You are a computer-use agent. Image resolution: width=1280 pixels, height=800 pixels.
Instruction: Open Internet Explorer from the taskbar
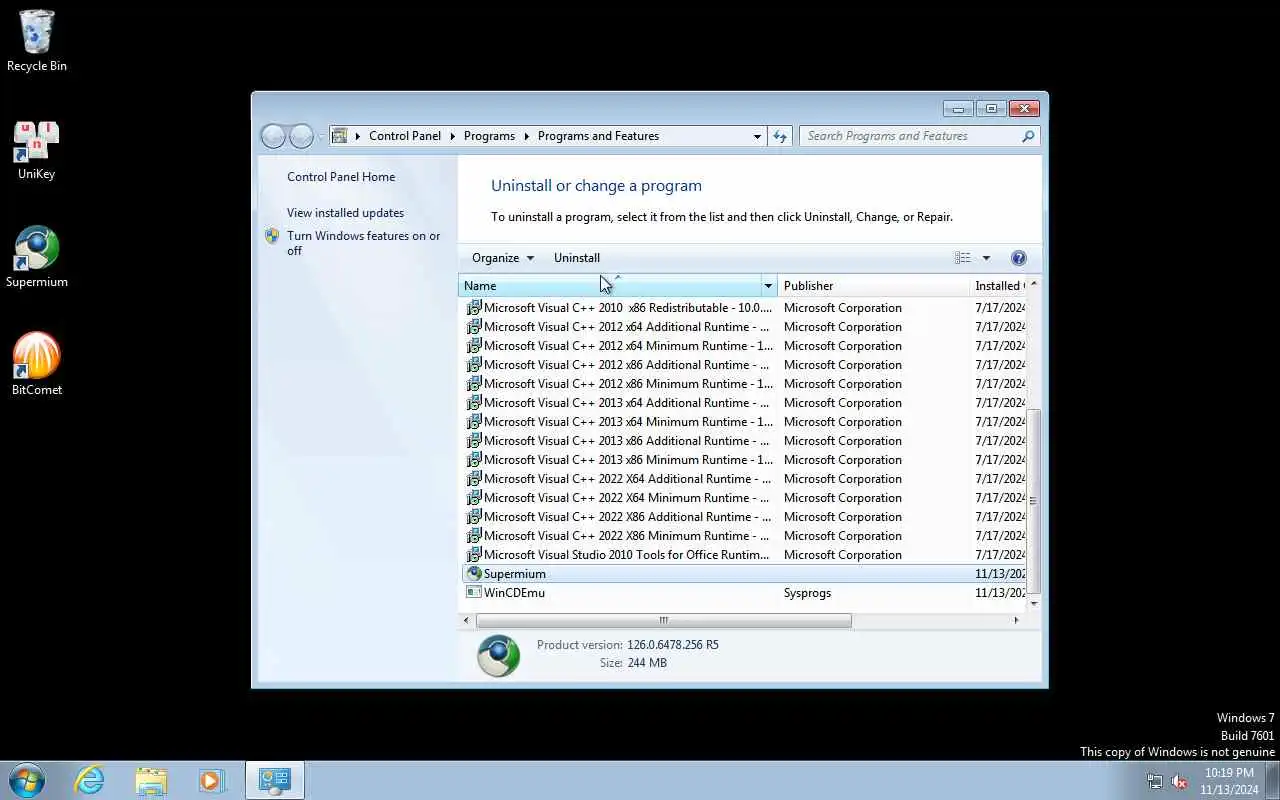[x=90, y=780]
